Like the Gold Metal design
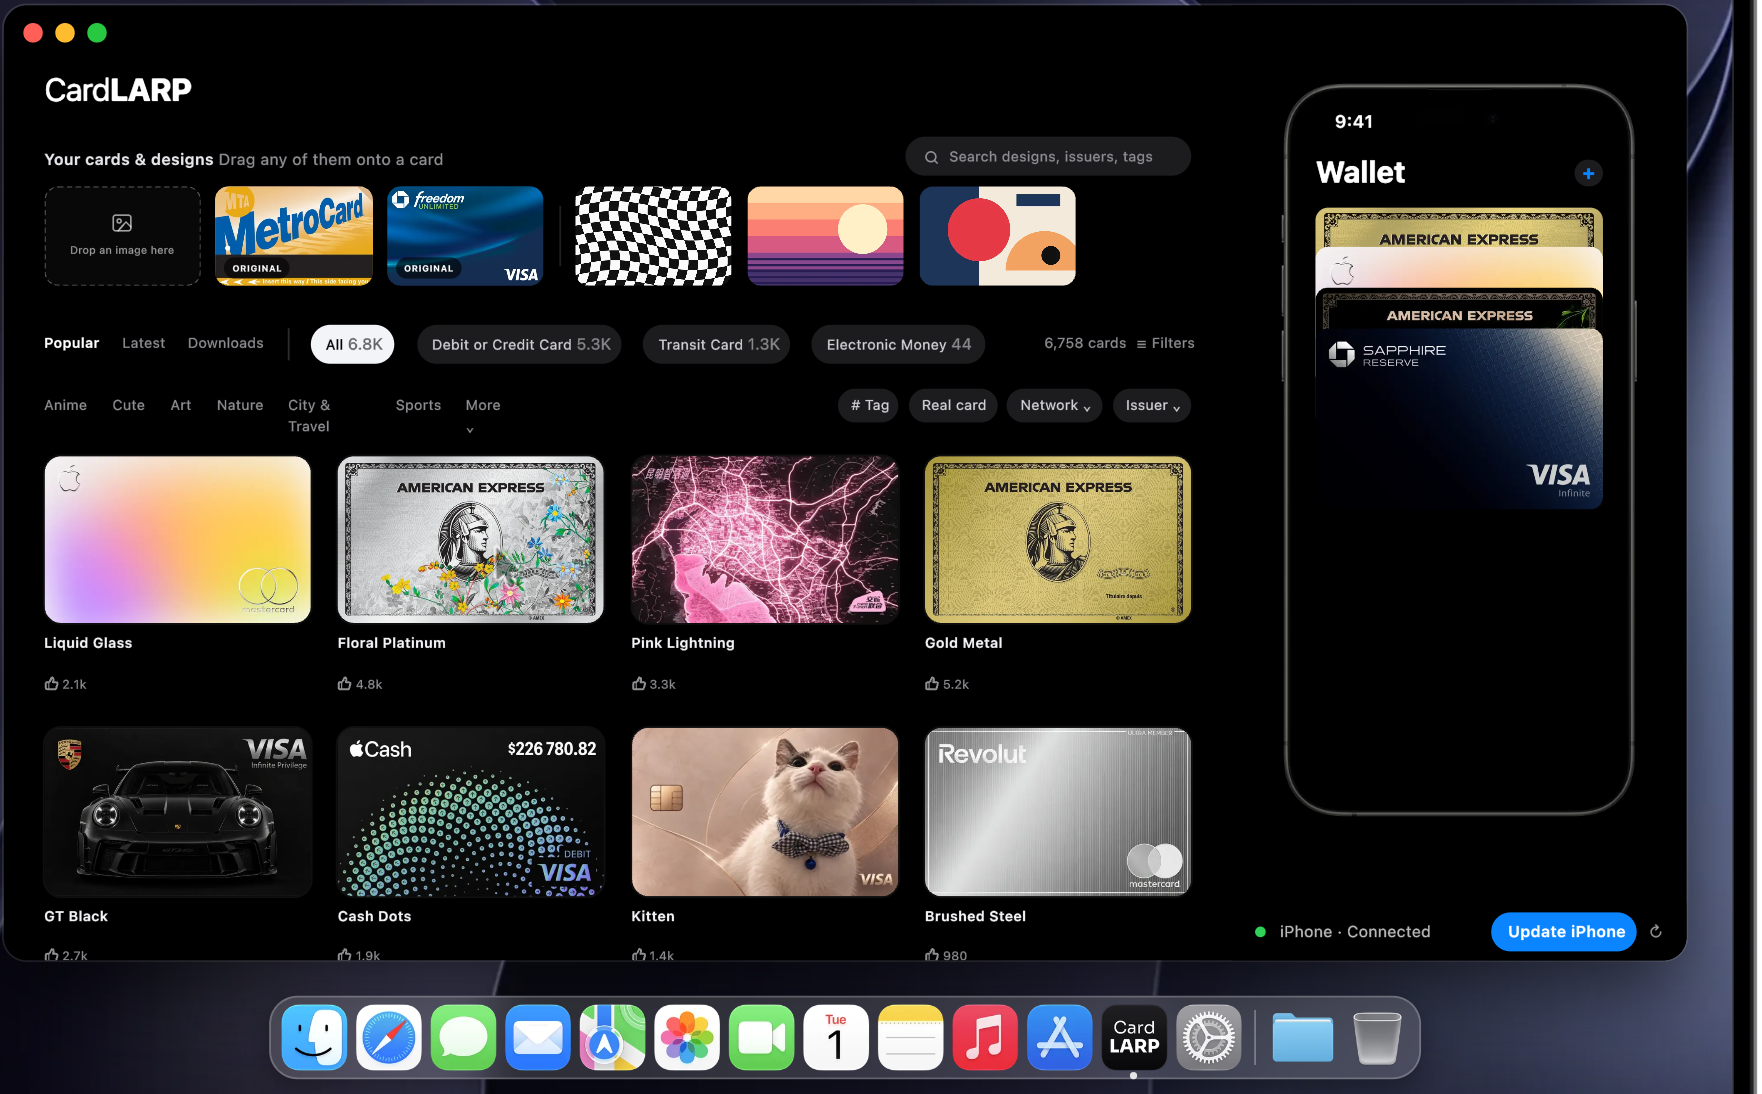Screen dimensions: 1762x1094 [932, 684]
